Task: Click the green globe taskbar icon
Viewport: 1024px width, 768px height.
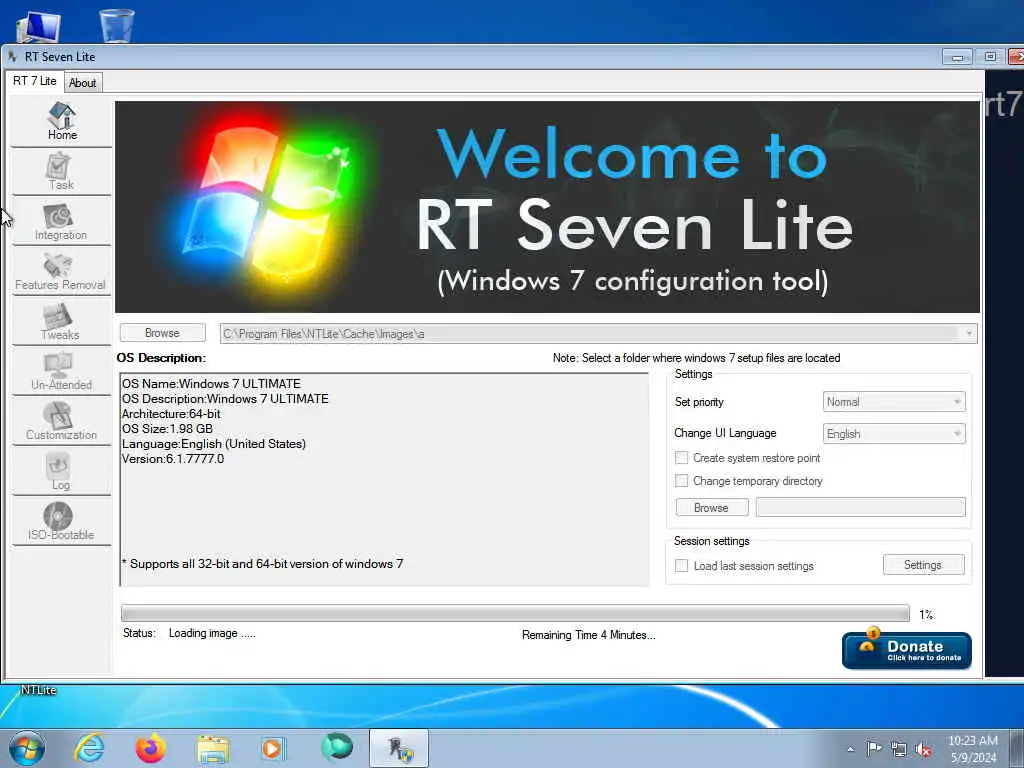Action: [337, 747]
